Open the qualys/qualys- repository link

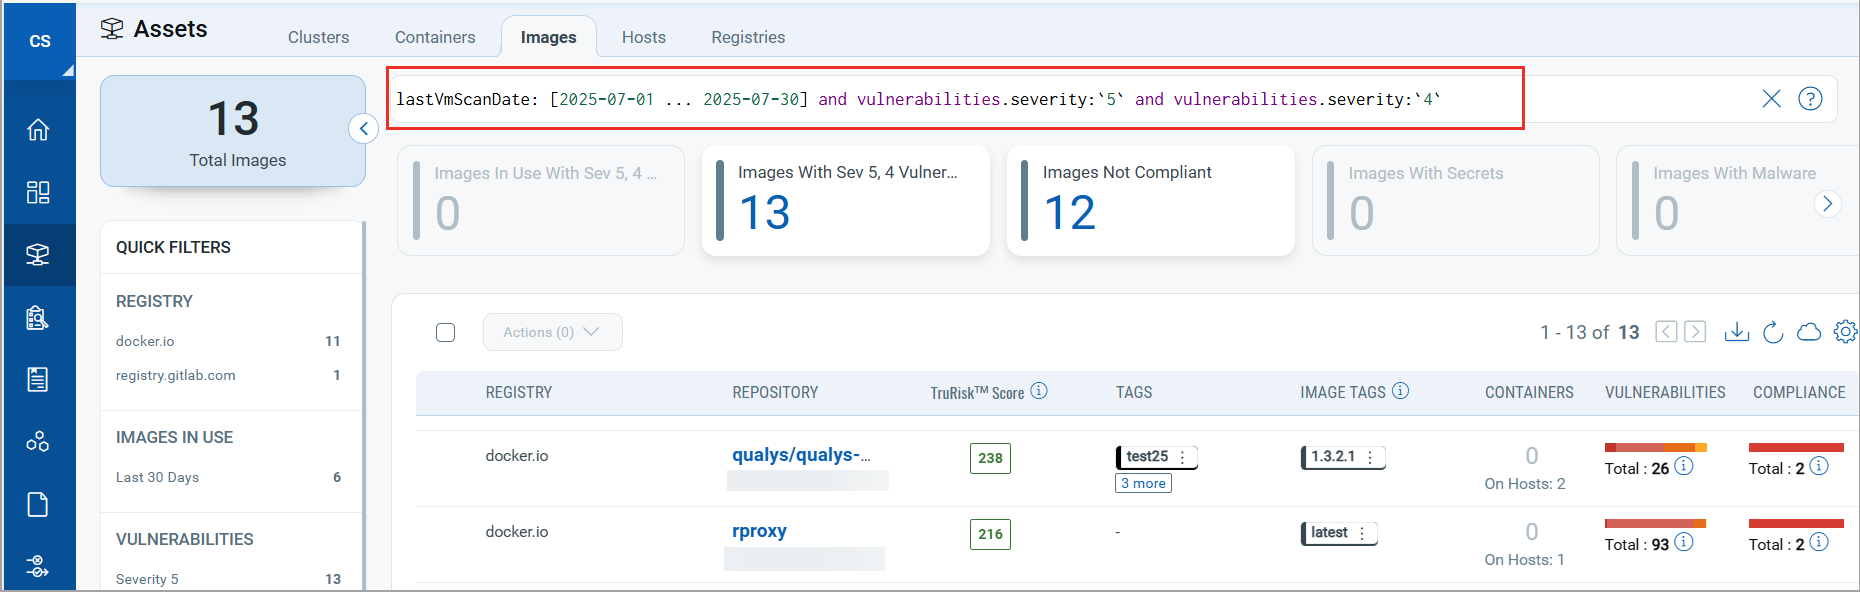[801, 455]
